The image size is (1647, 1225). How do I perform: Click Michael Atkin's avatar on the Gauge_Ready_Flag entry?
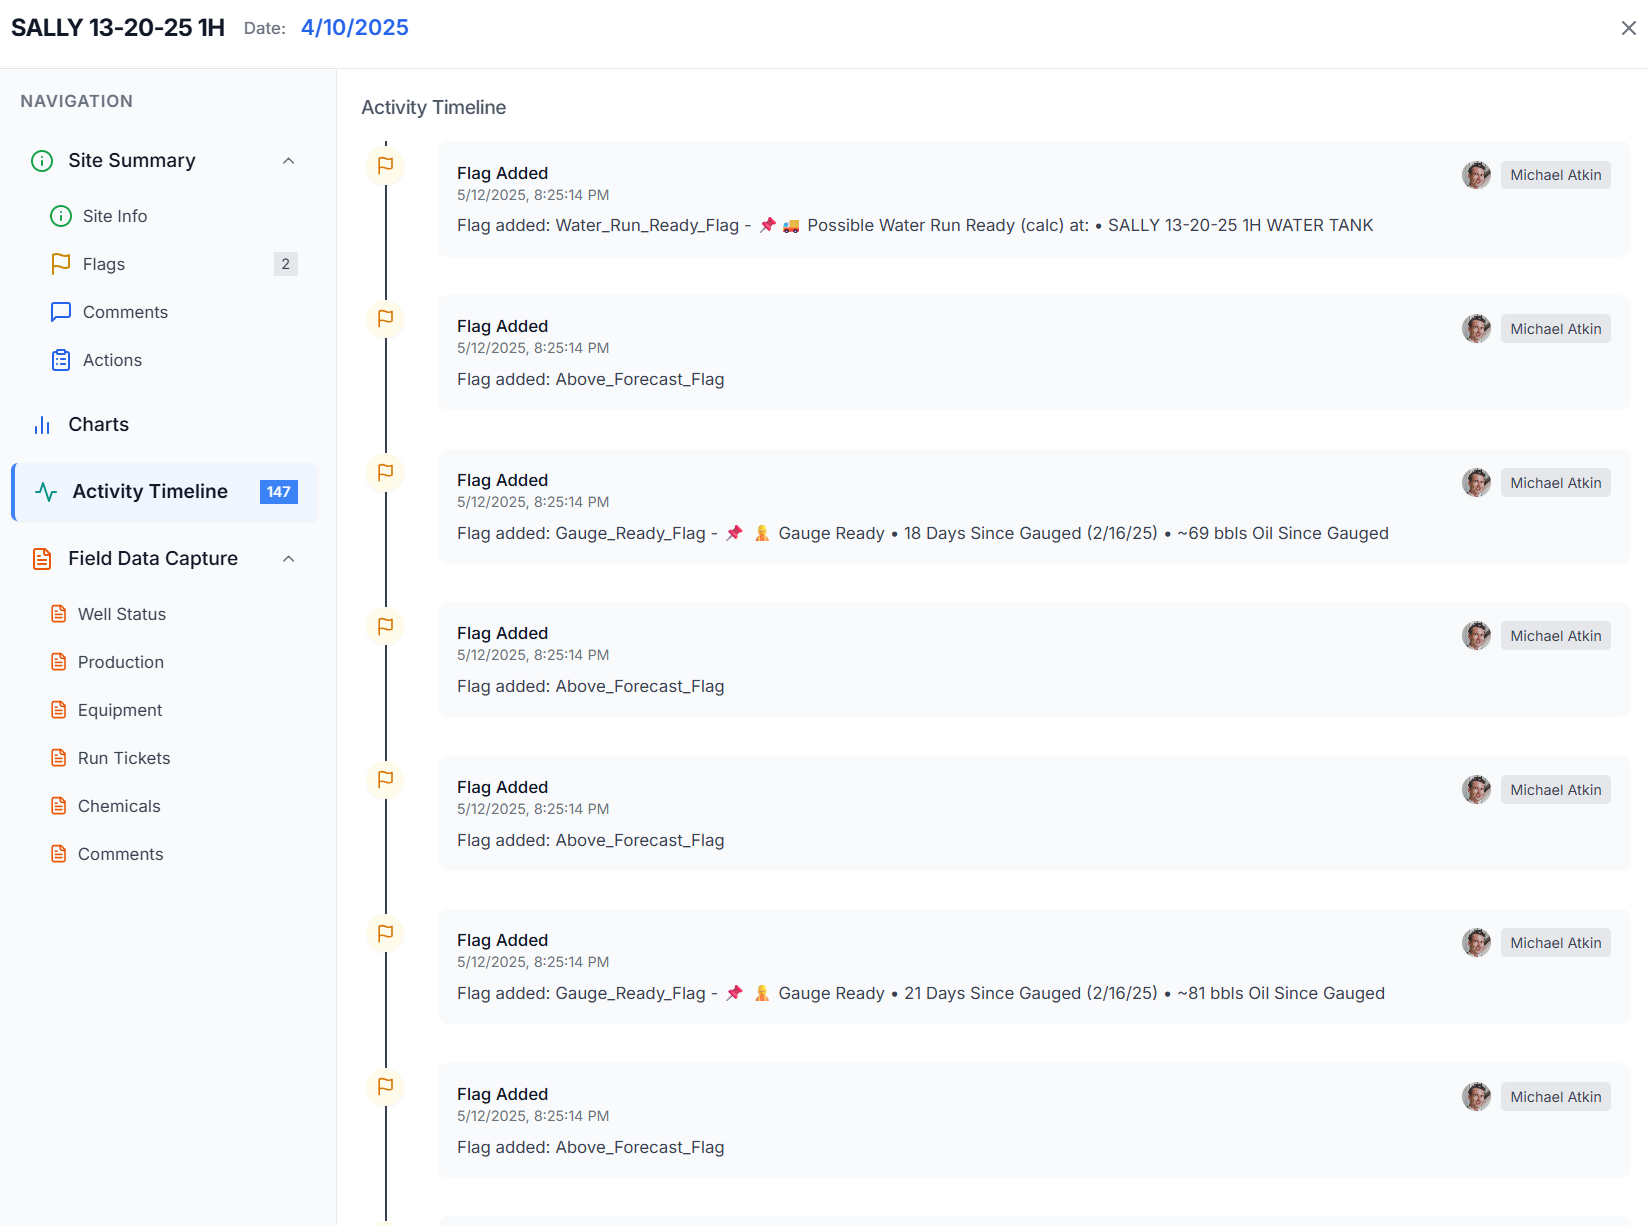(1476, 482)
